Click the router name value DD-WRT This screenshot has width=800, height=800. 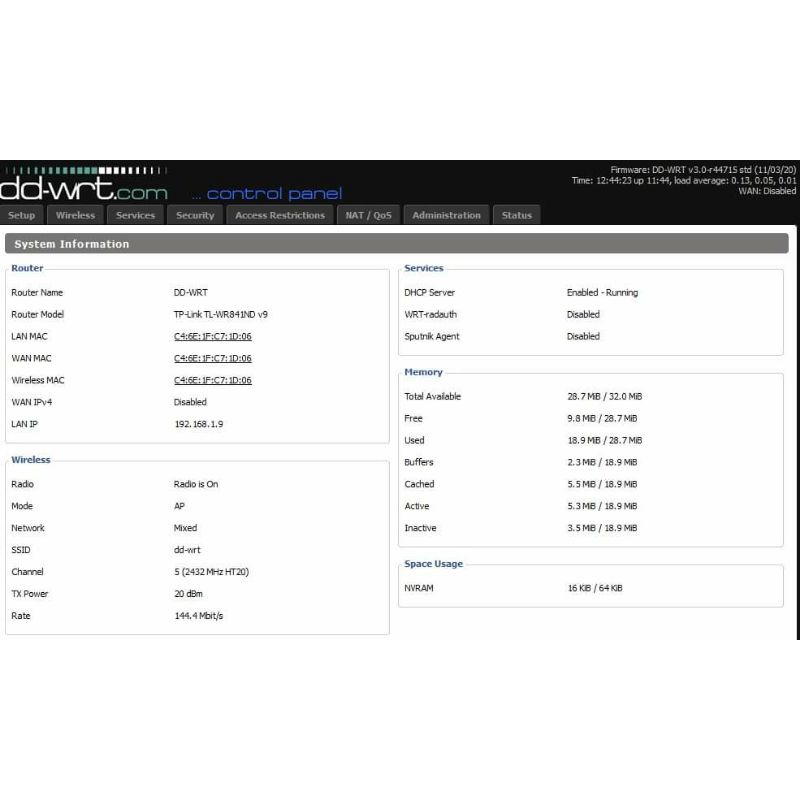(x=190, y=292)
